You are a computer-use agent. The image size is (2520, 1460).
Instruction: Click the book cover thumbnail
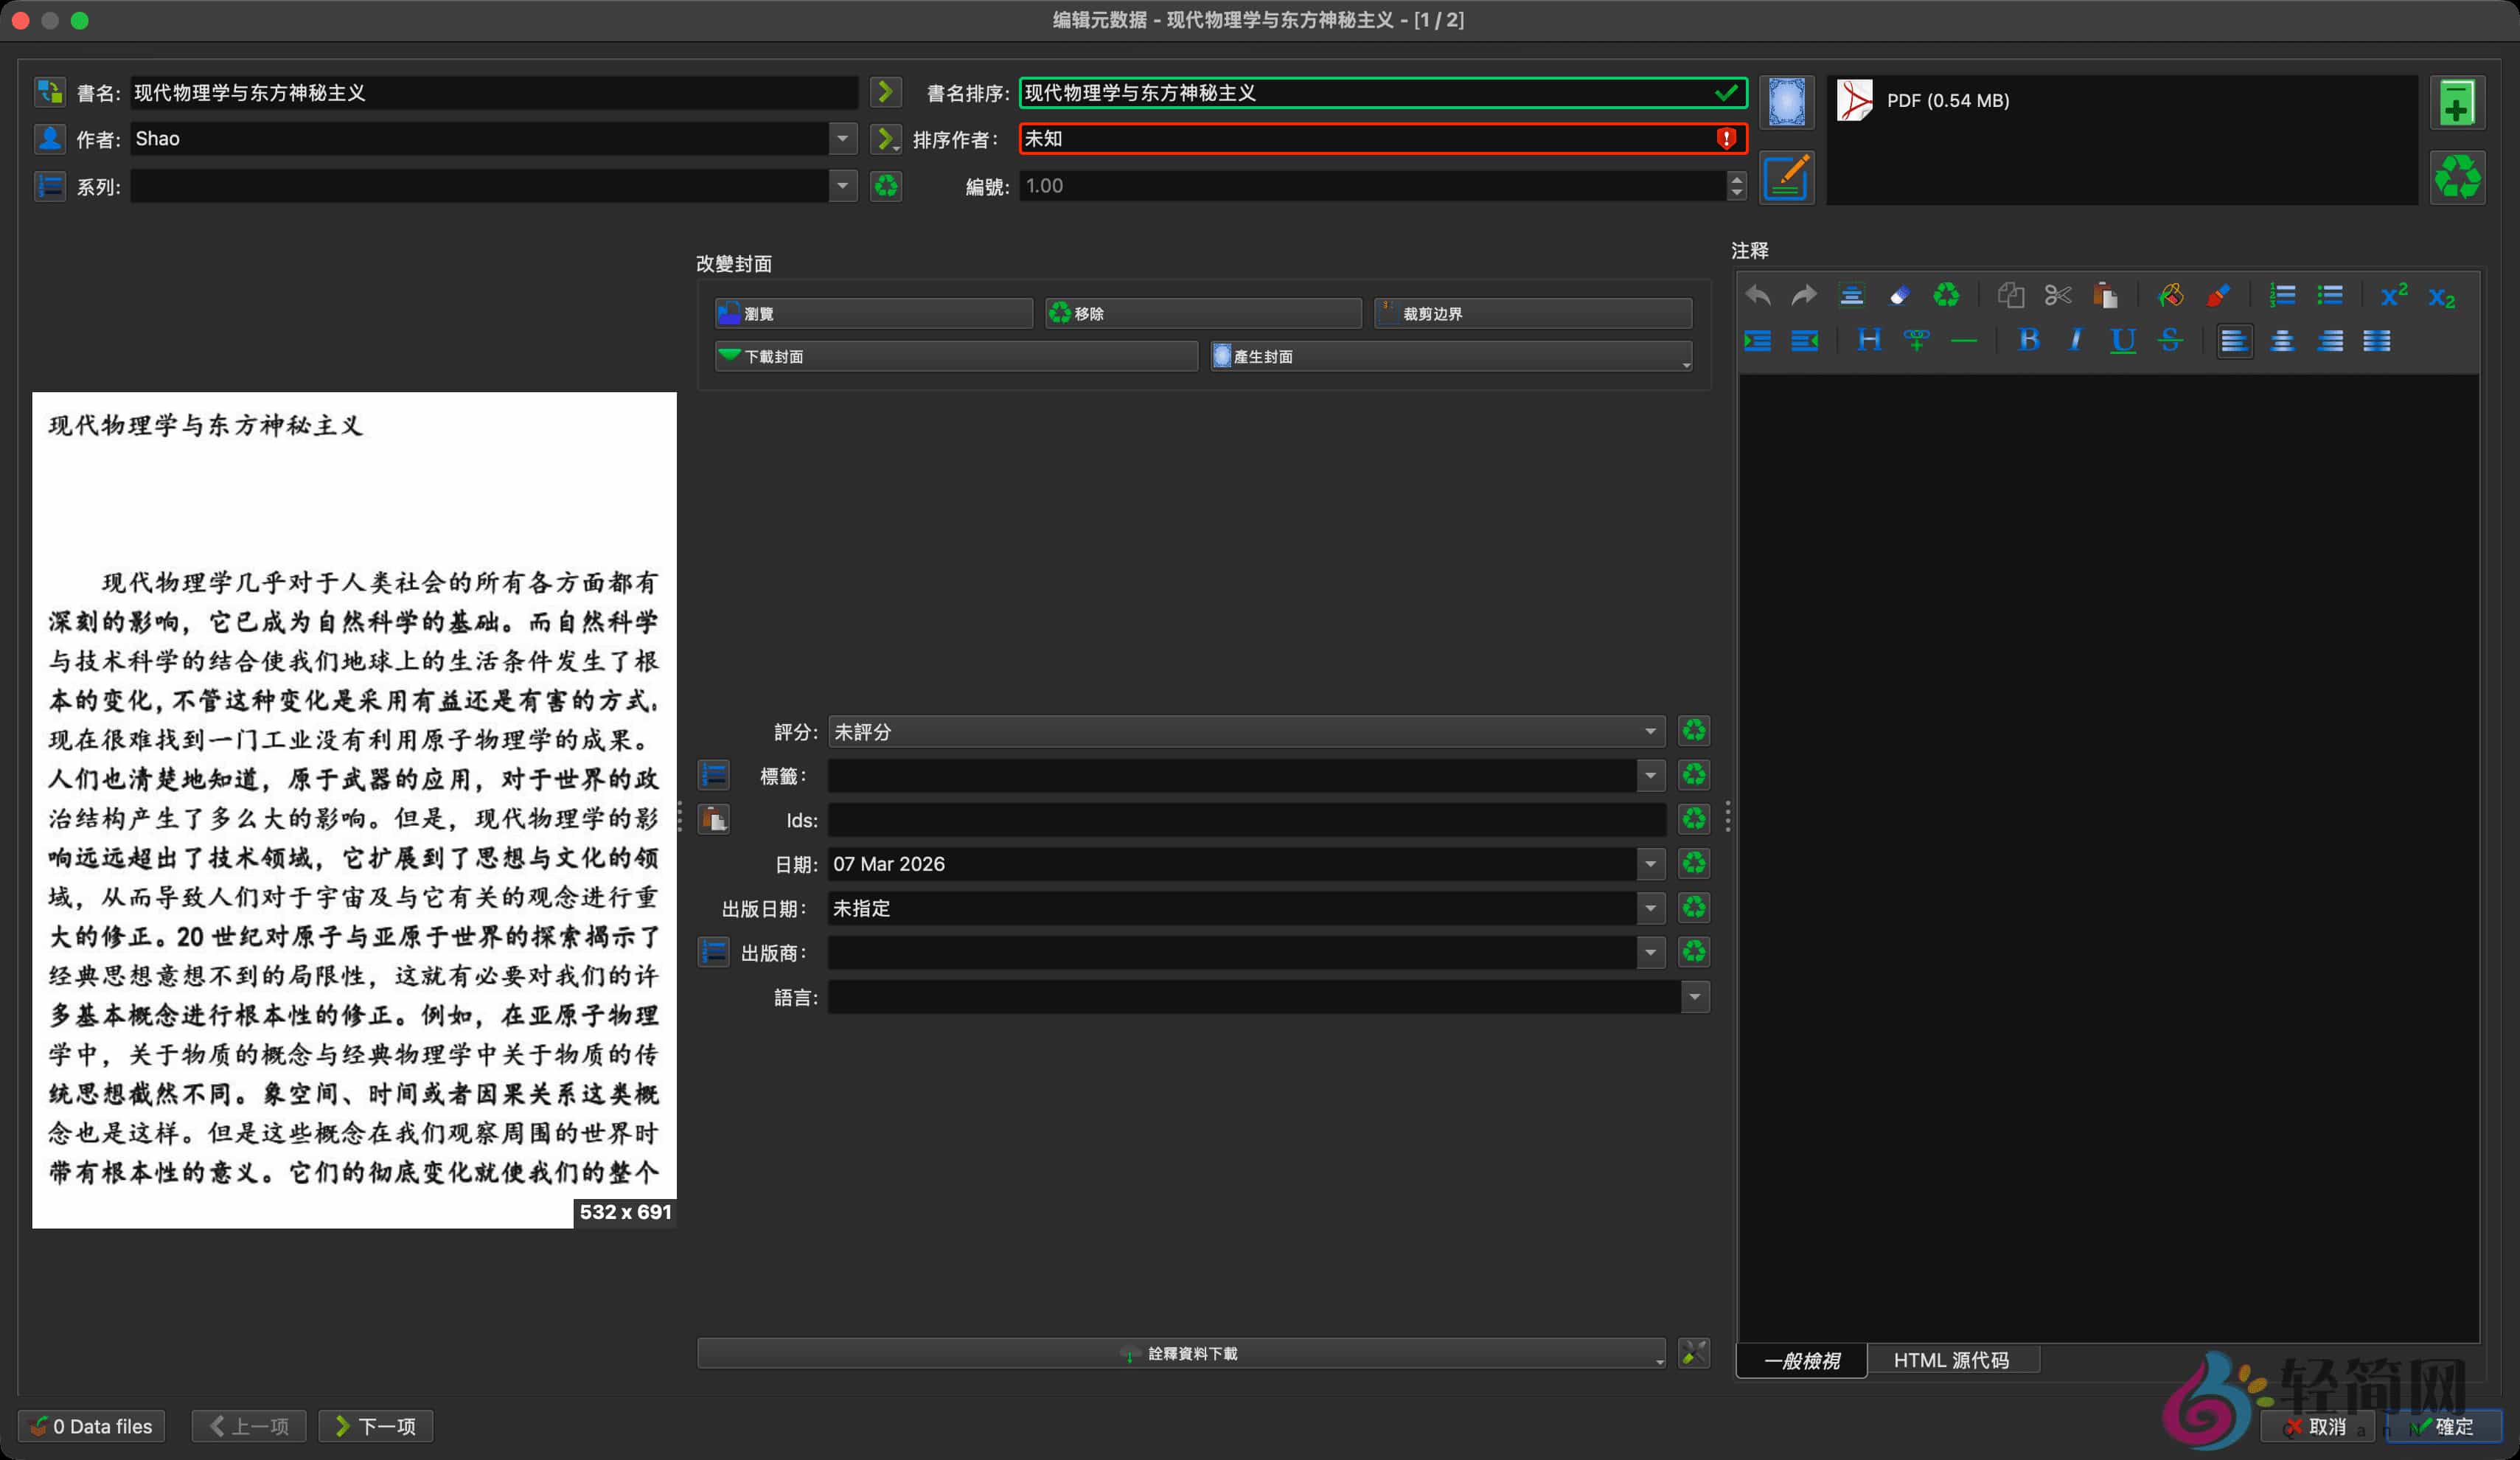(354, 810)
